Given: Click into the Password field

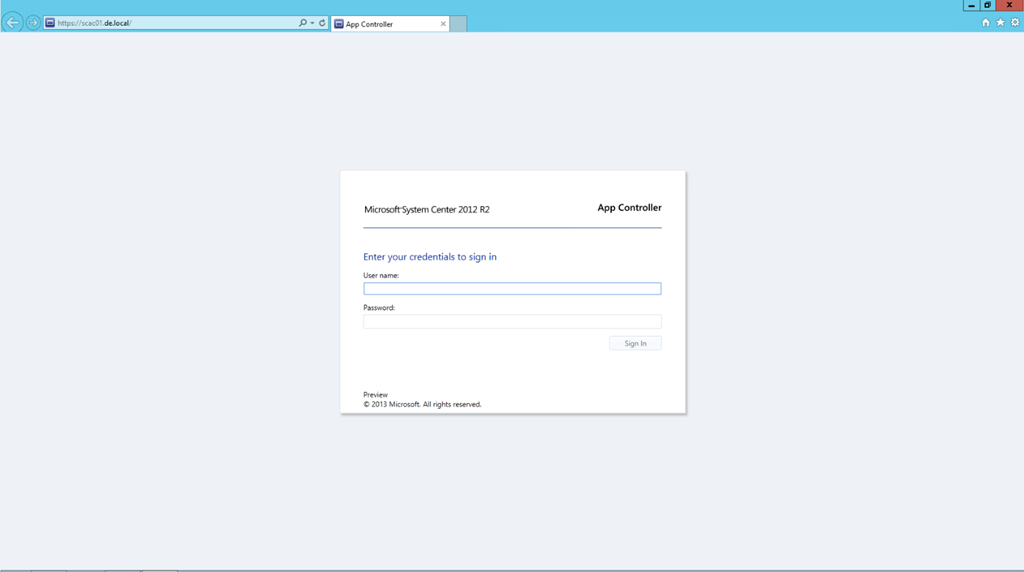Looking at the screenshot, I should tap(512, 322).
